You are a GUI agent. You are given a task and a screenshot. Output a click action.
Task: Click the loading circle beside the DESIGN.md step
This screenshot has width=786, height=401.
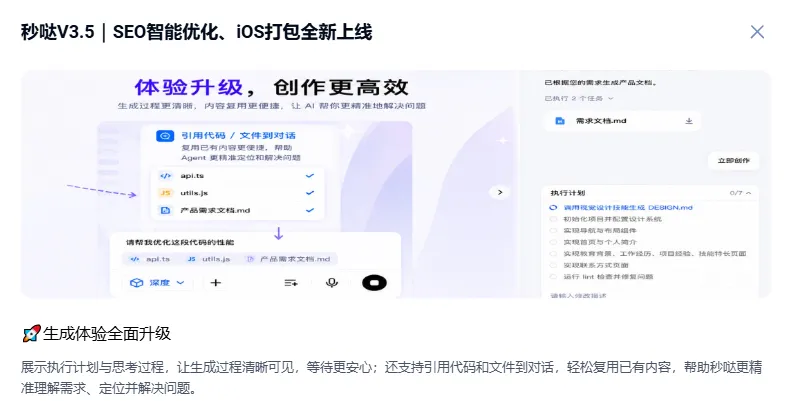553,208
